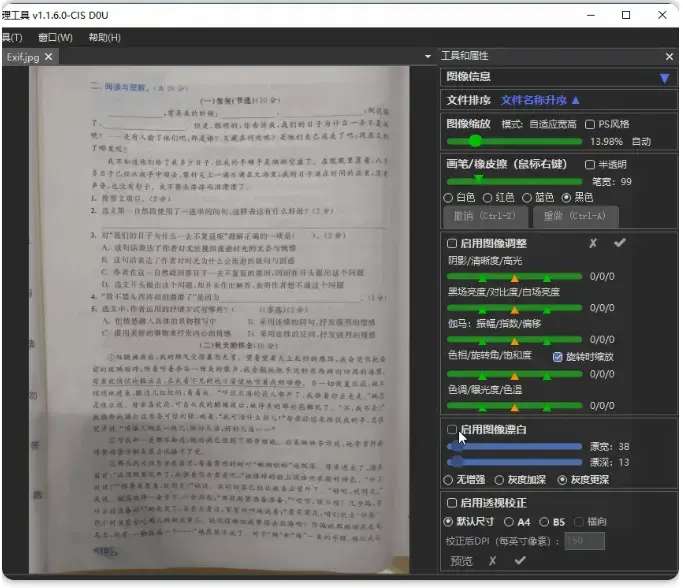The height and width of the screenshot is (588, 683).
Task: Enable the PS风格 checkbox
Action: 590,125
